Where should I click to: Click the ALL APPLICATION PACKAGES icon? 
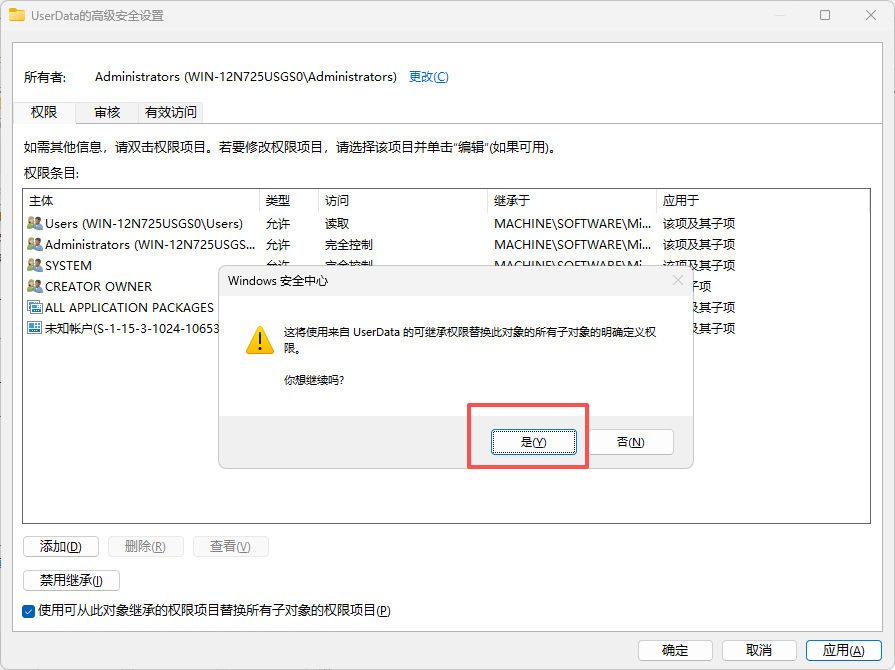click(35, 307)
